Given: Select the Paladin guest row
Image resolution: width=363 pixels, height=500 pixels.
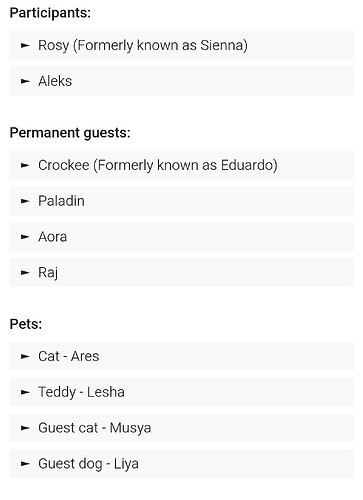Looking at the screenshot, I should (181, 201).
